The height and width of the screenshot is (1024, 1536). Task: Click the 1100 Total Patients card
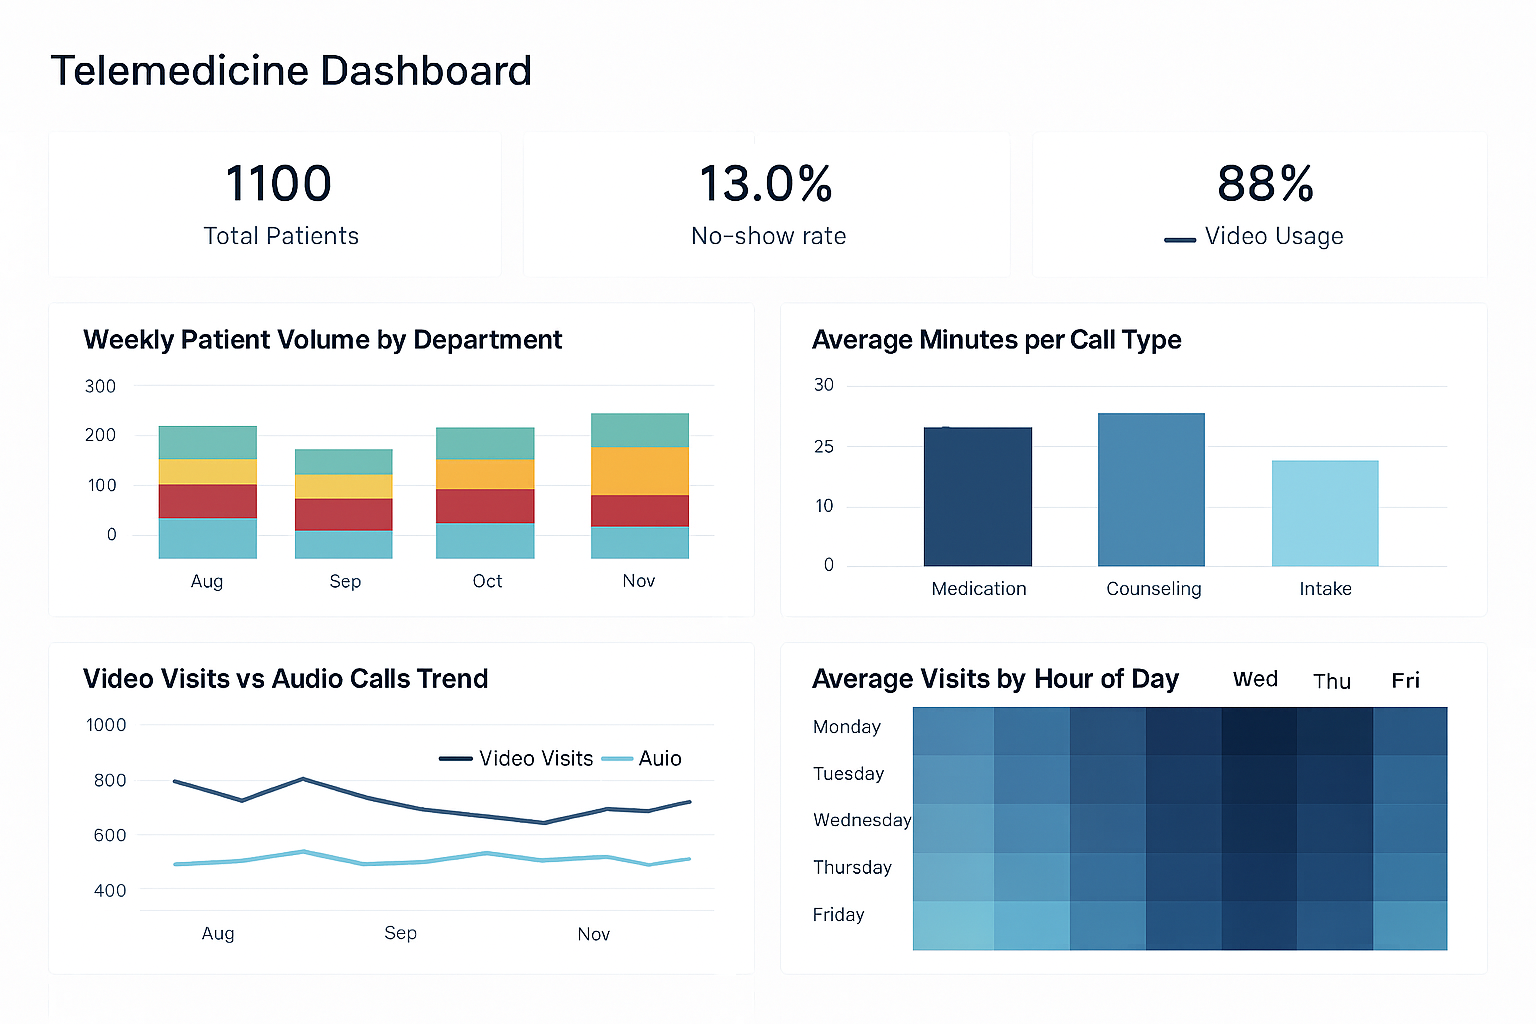(278, 203)
